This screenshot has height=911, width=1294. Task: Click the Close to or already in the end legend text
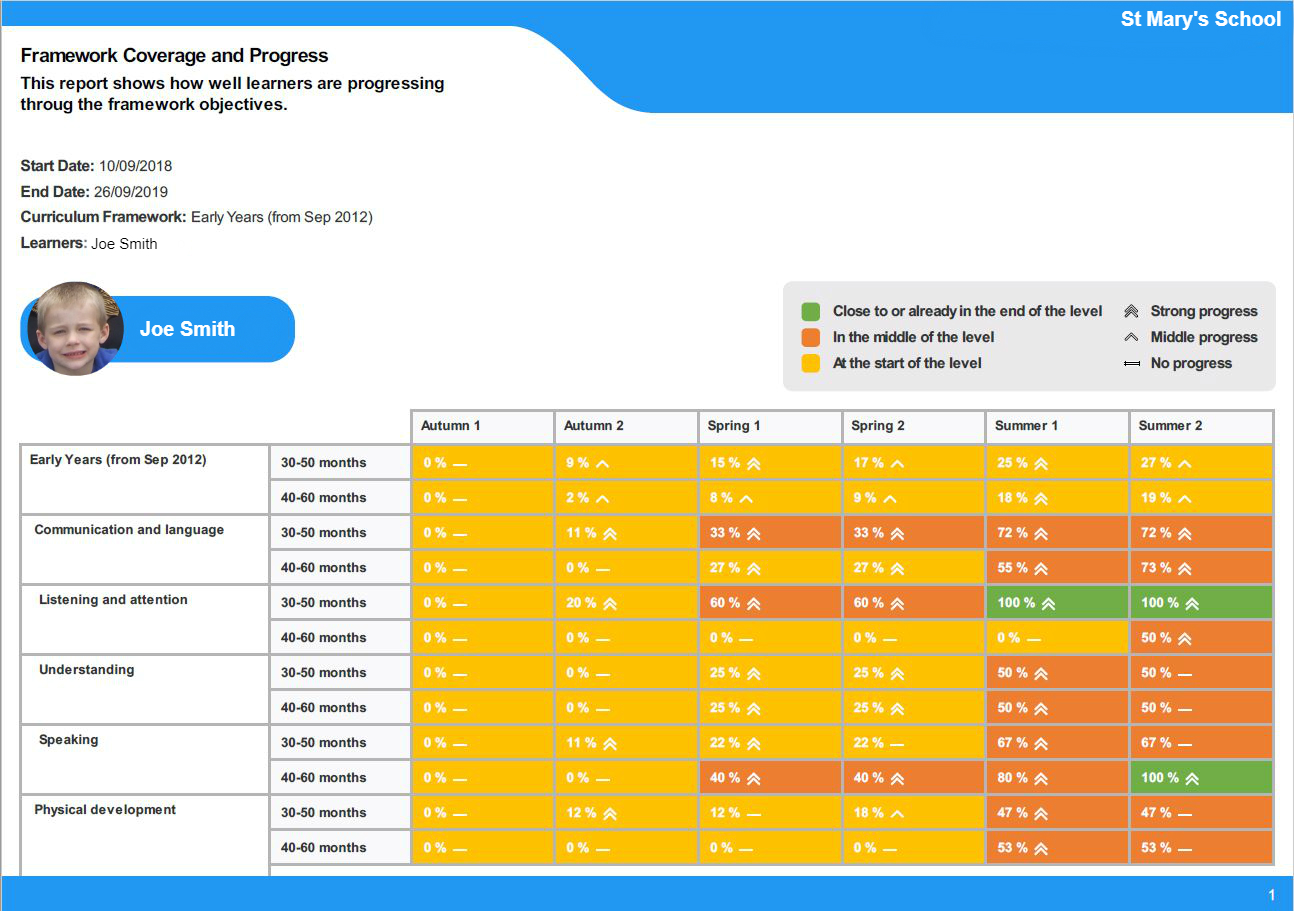(968, 311)
